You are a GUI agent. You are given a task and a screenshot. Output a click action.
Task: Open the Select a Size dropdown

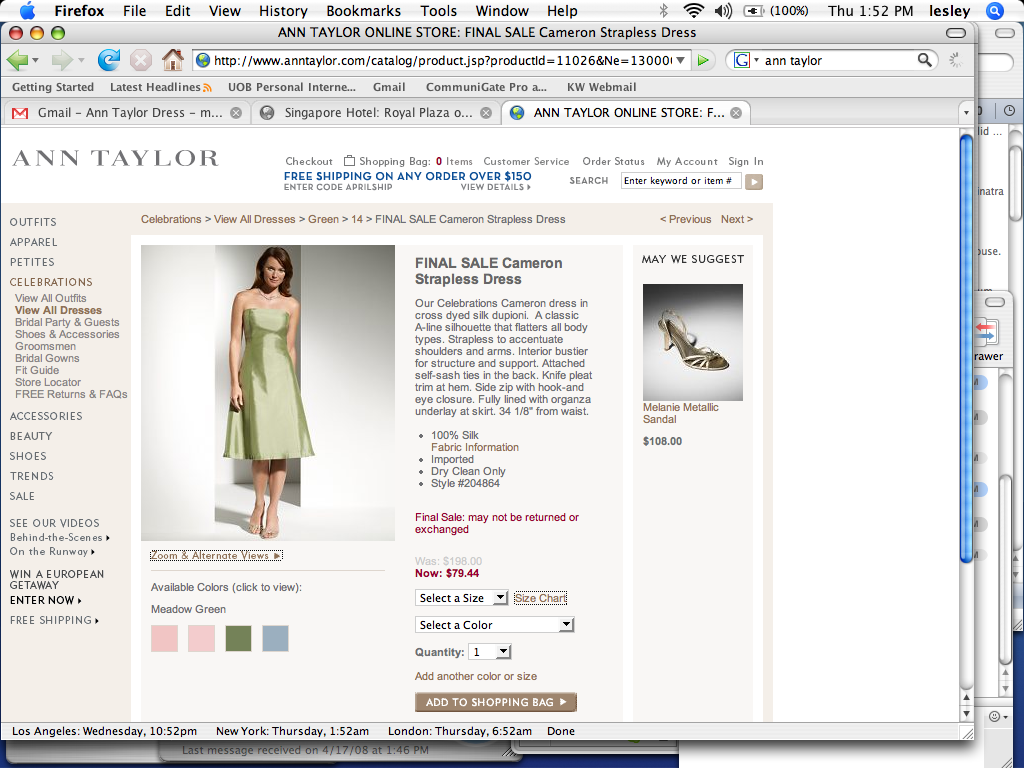coord(461,598)
